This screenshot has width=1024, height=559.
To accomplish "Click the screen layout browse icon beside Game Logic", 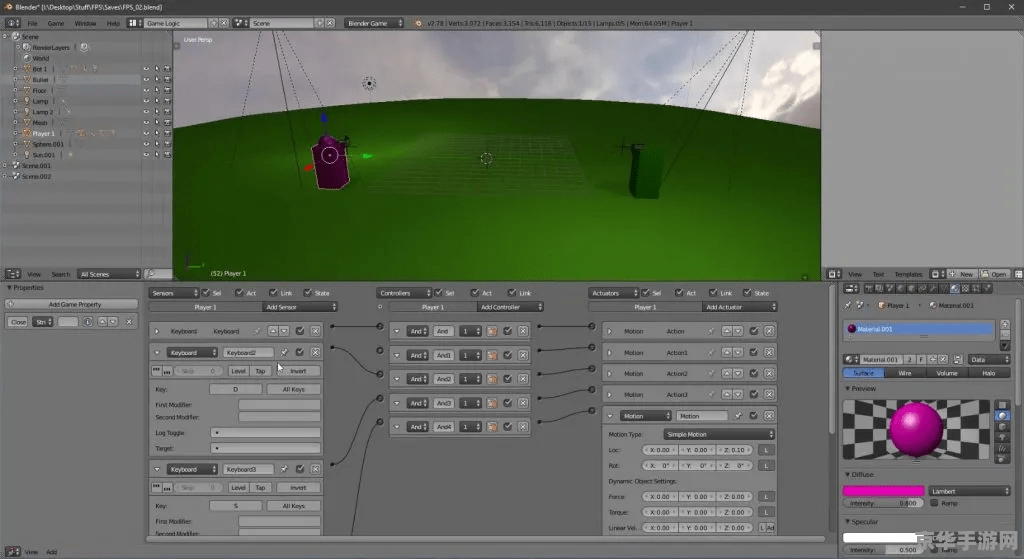I will [x=133, y=23].
